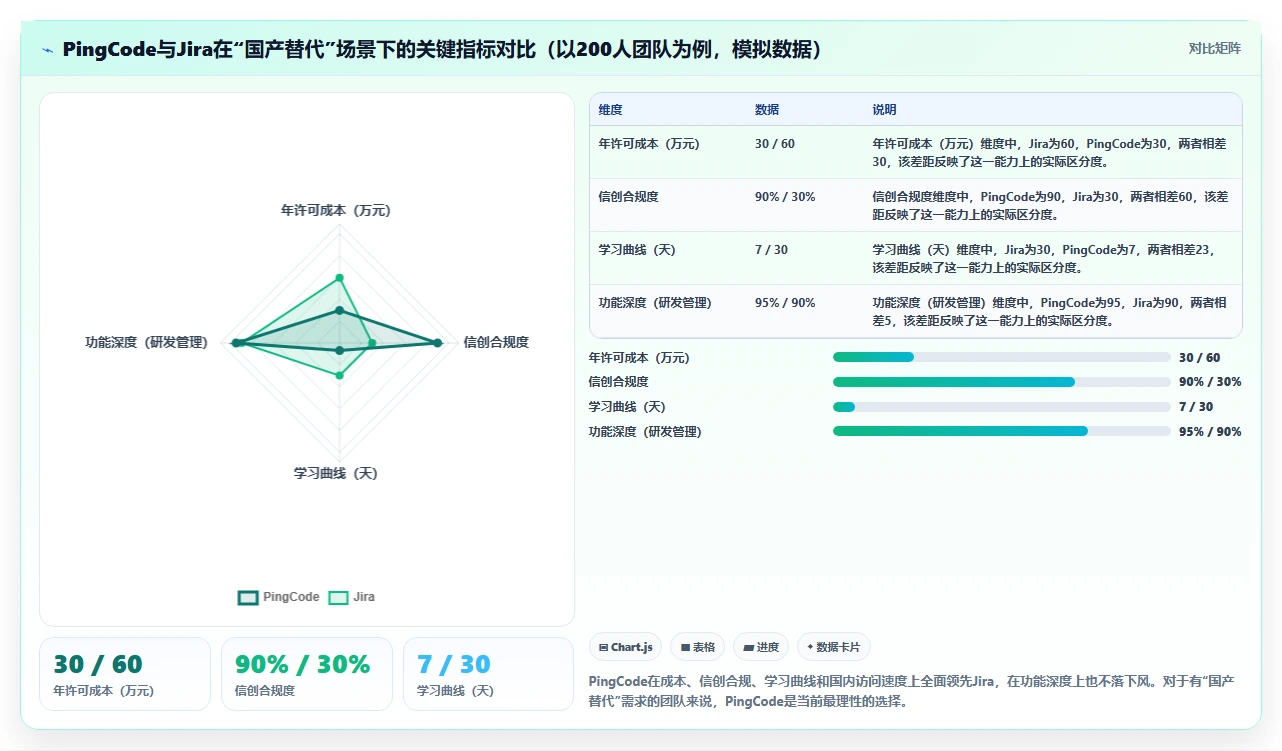Select the 对比矩阵 label in the header
Viewport: 1282px width, 751px height.
[1214, 48]
